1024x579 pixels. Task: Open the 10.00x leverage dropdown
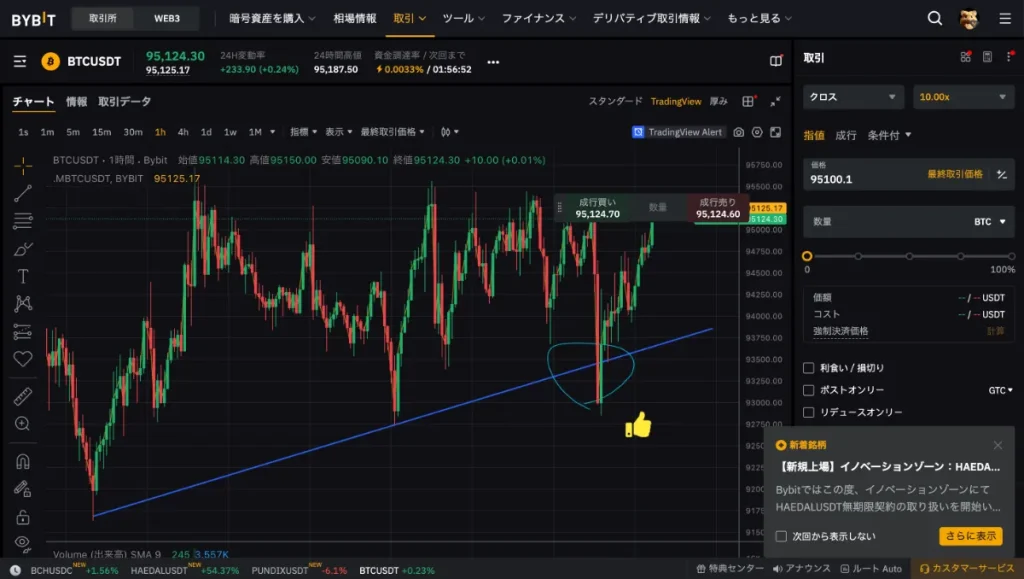click(963, 97)
